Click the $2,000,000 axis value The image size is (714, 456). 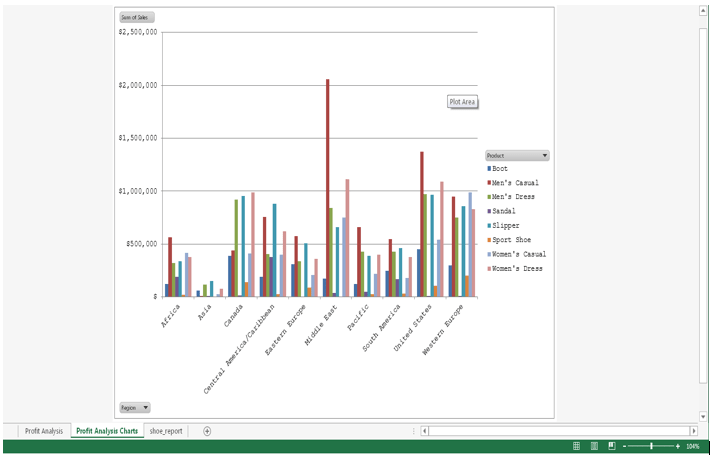coord(138,85)
